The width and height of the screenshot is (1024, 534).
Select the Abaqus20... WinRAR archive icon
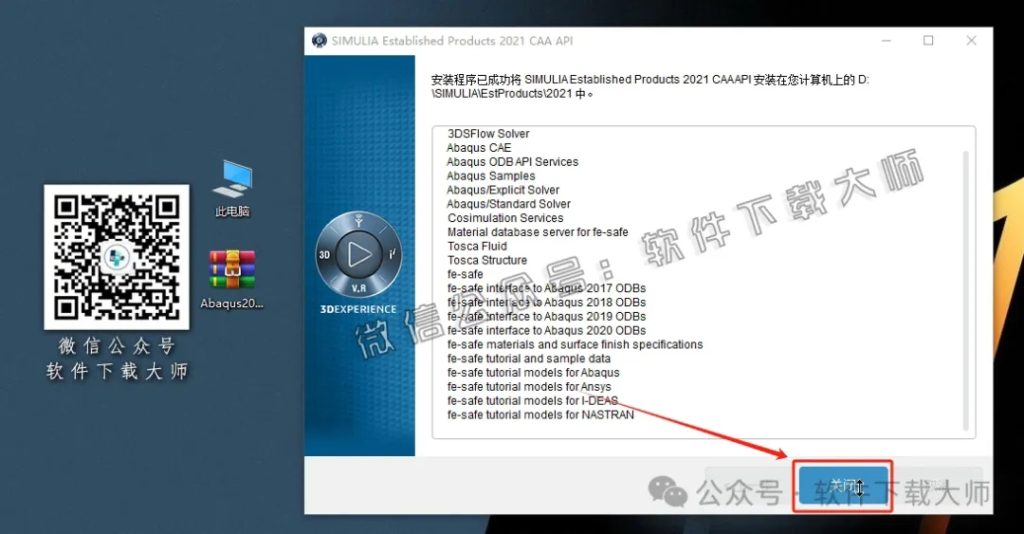click(232, 279)
